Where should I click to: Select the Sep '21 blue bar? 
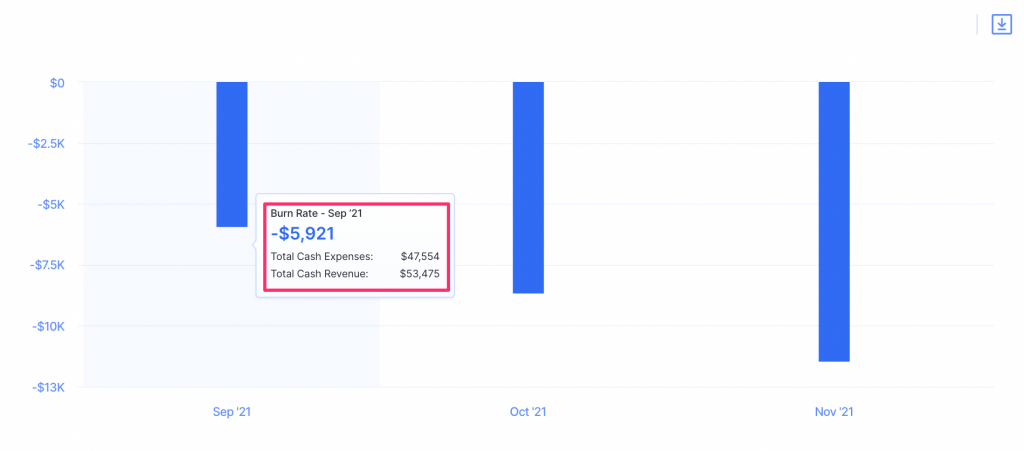pyautogui.click(x=232, y=154)
